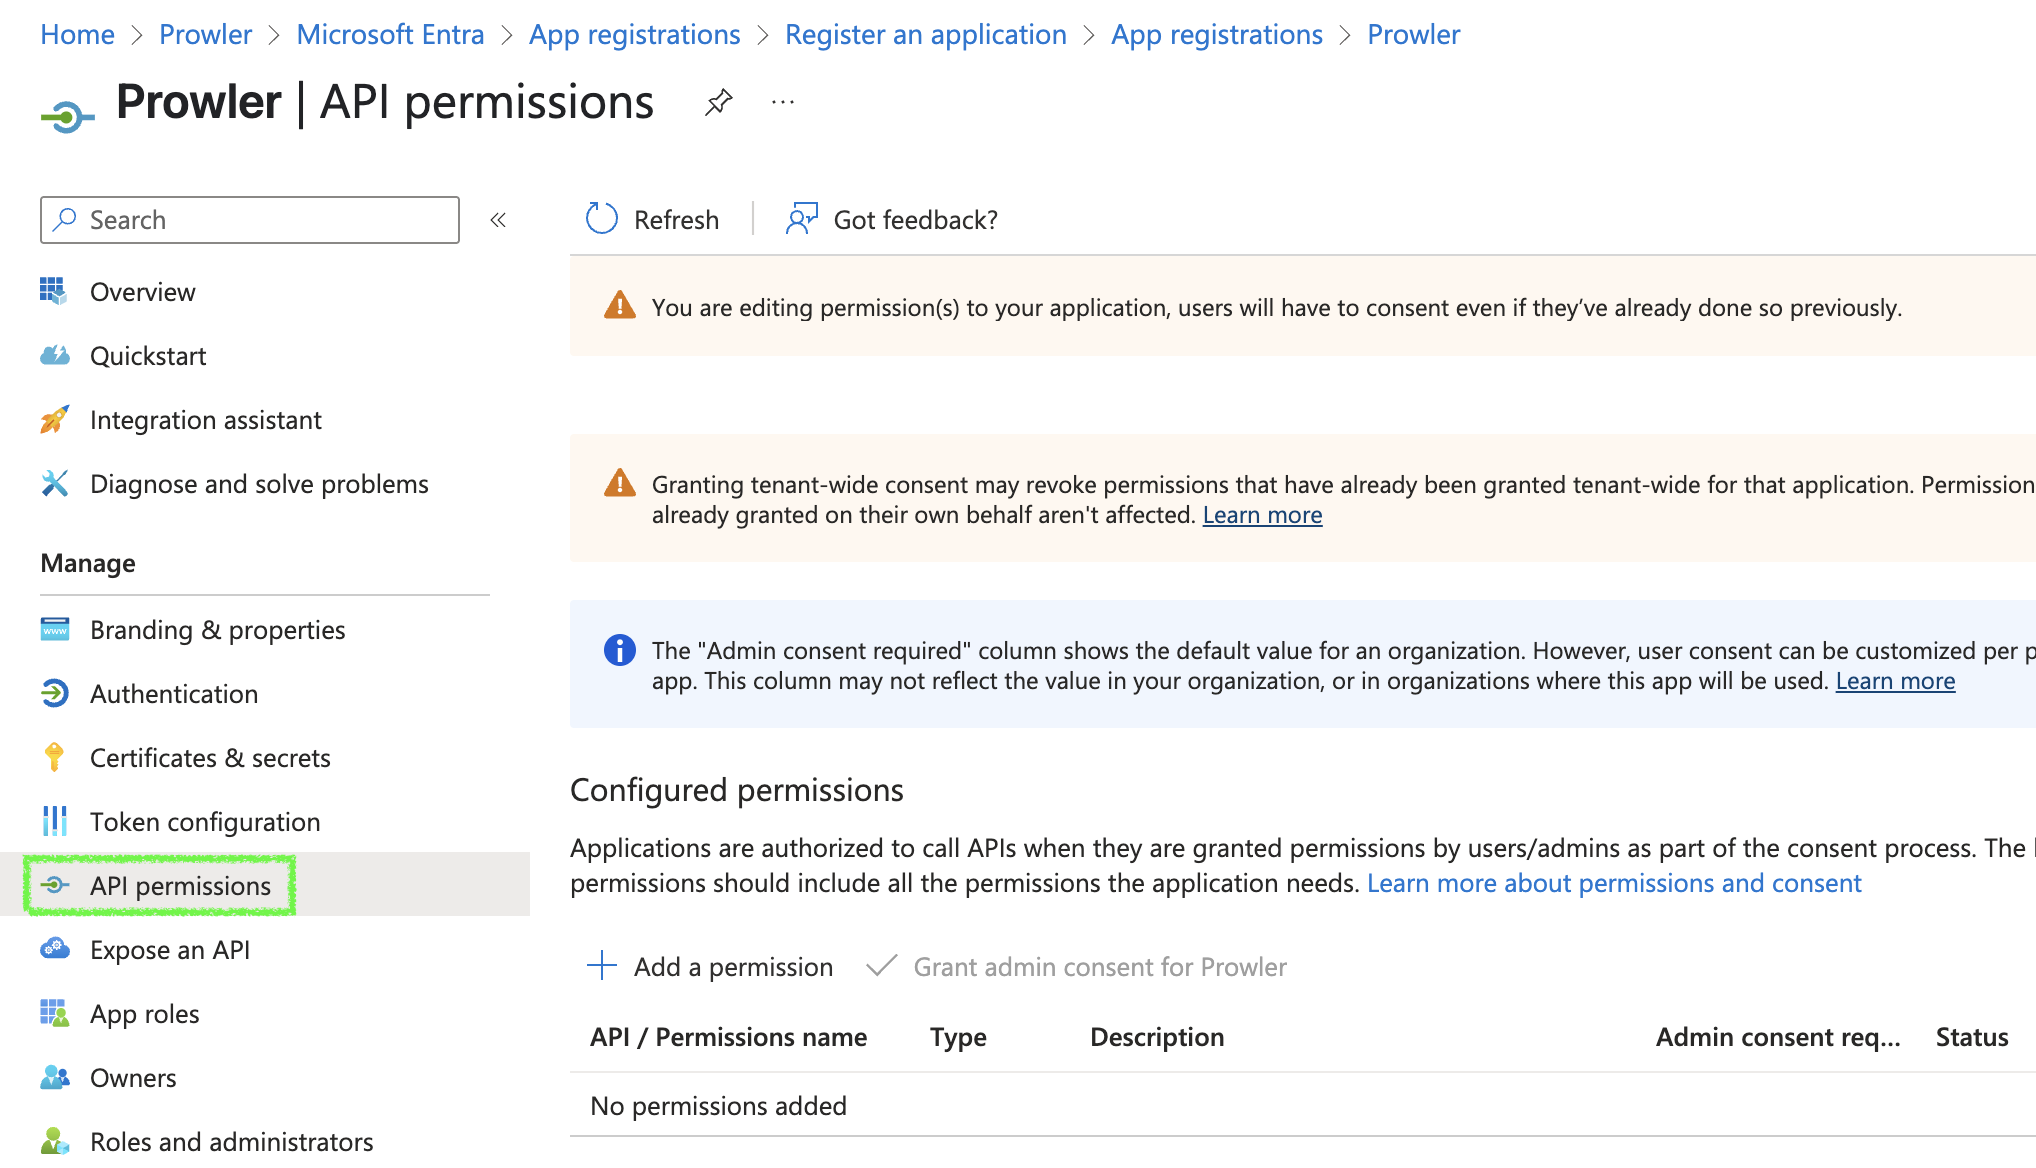2036x1168 pixels.
Task: Click the Token configuration icon
Action: click(x=56, y=821)
